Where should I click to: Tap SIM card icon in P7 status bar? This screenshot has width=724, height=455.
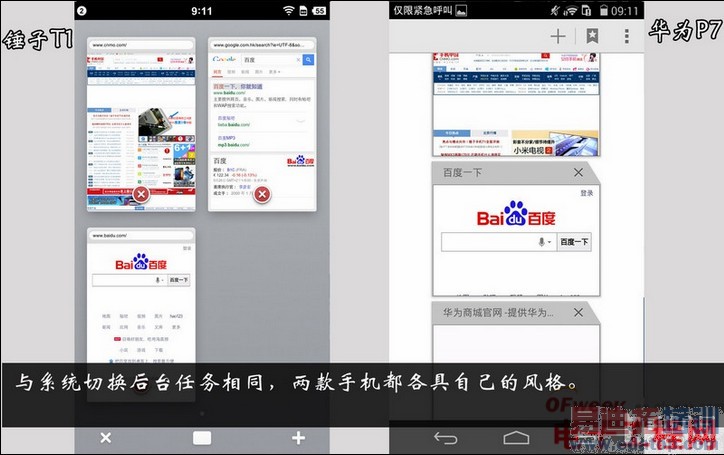point(586,11)
